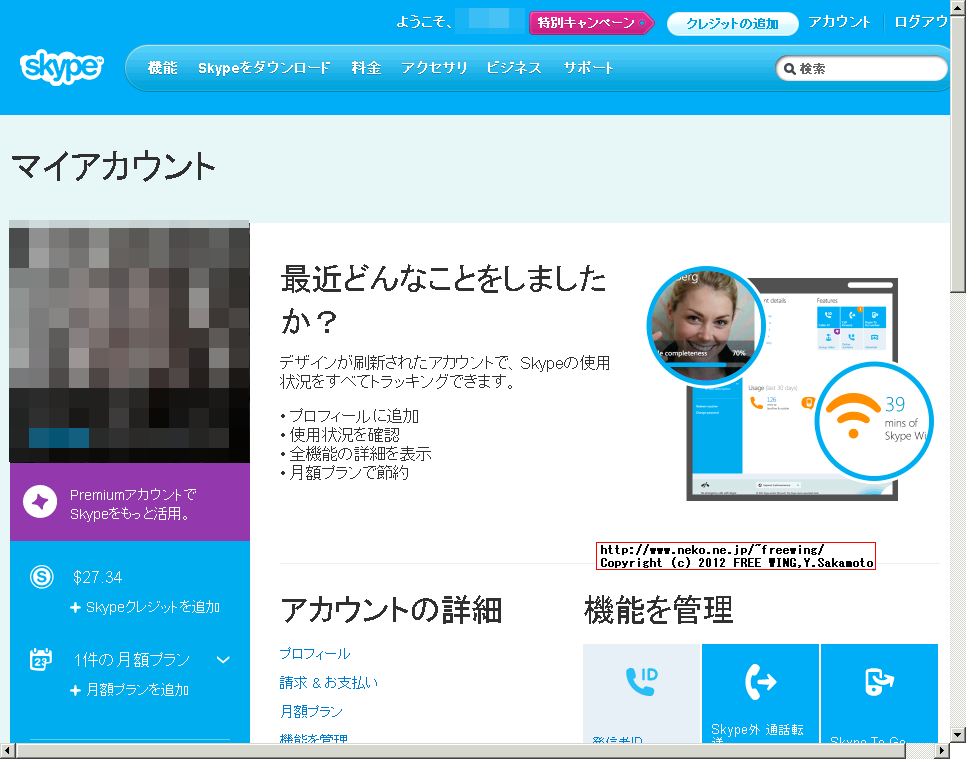The image size is (966, 759).
Task: Click the horizontal scrollbar right arrow
Action: tap(943, 751)
